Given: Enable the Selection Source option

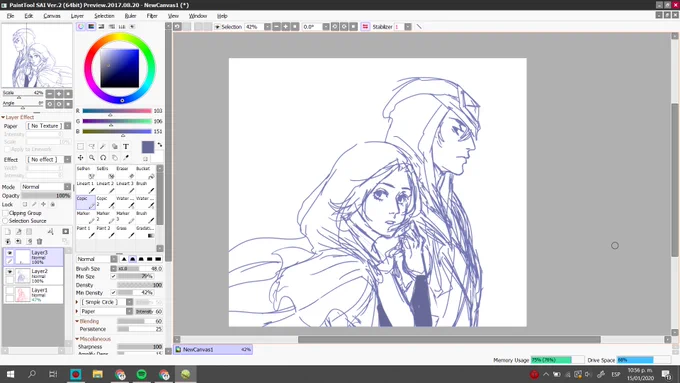Looking at the screenshot, I should (x=6, y=221).
